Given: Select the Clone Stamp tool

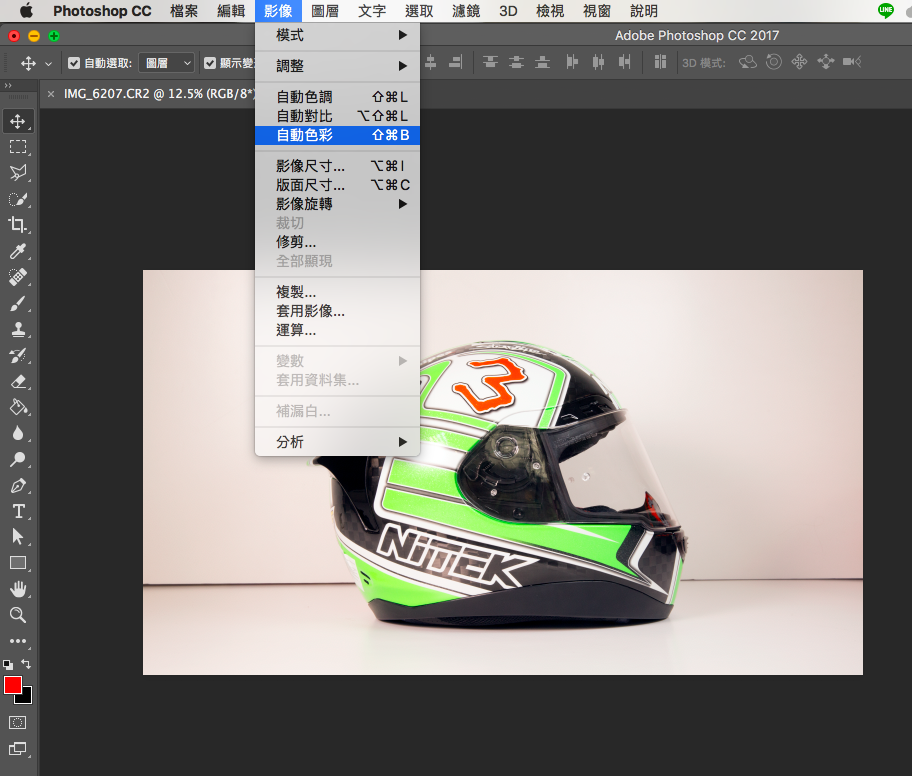Looking at the screenshot, I should pos(17,329).
